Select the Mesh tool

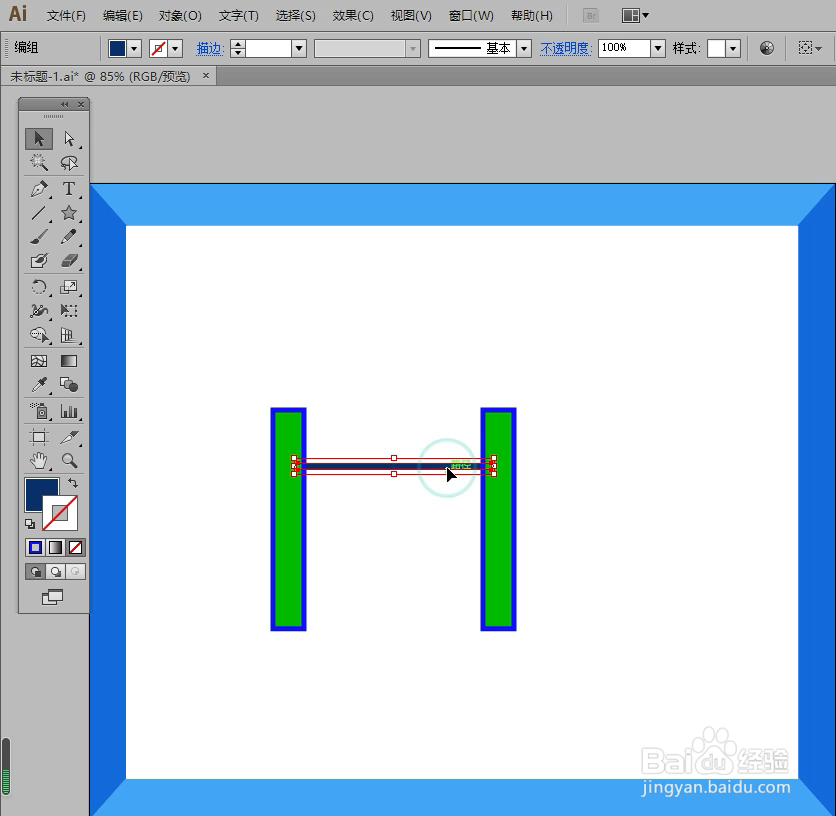39,361
